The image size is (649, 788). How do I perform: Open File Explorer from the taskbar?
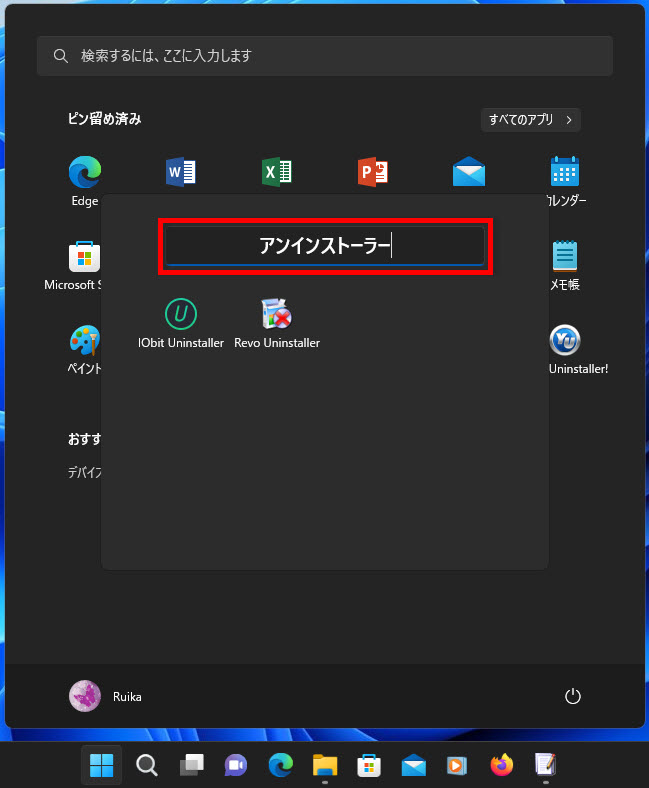pos(324,765)
